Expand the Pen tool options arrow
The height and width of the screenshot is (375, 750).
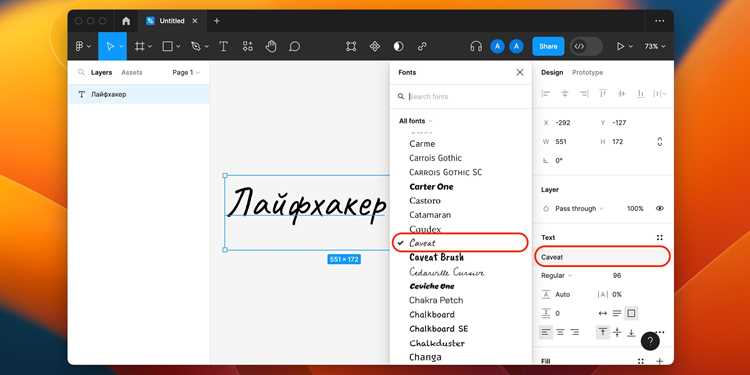click(206, 46)
